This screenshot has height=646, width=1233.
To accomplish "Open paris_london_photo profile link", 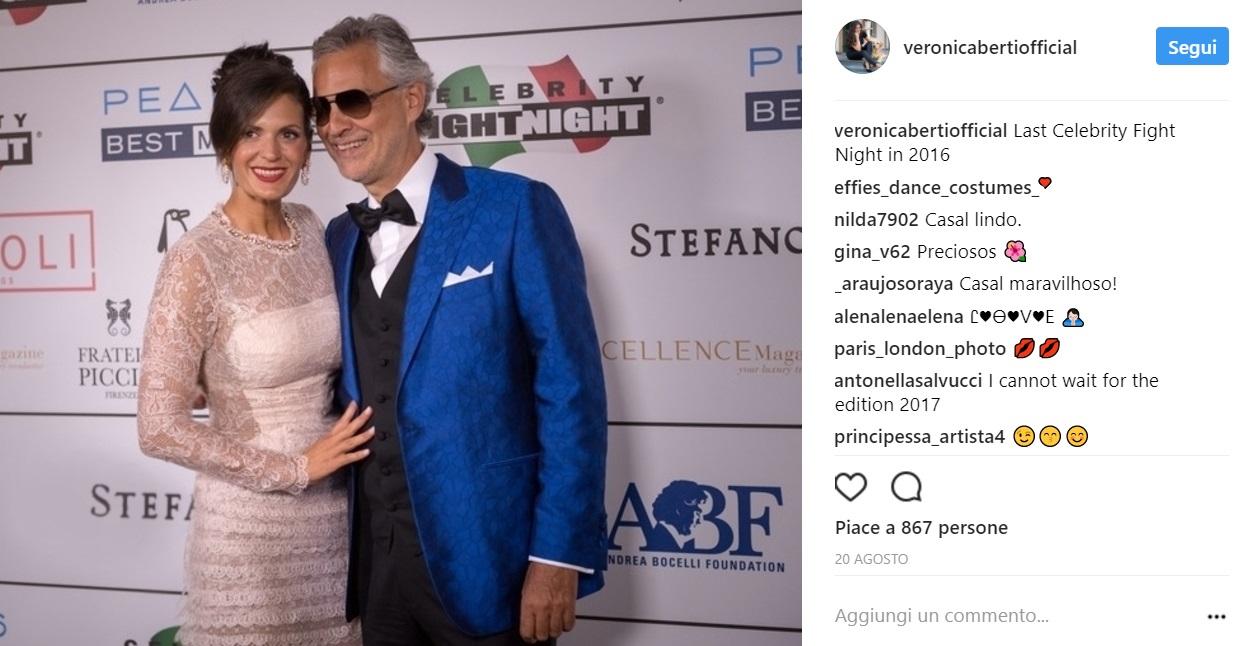I will point(920,349).
